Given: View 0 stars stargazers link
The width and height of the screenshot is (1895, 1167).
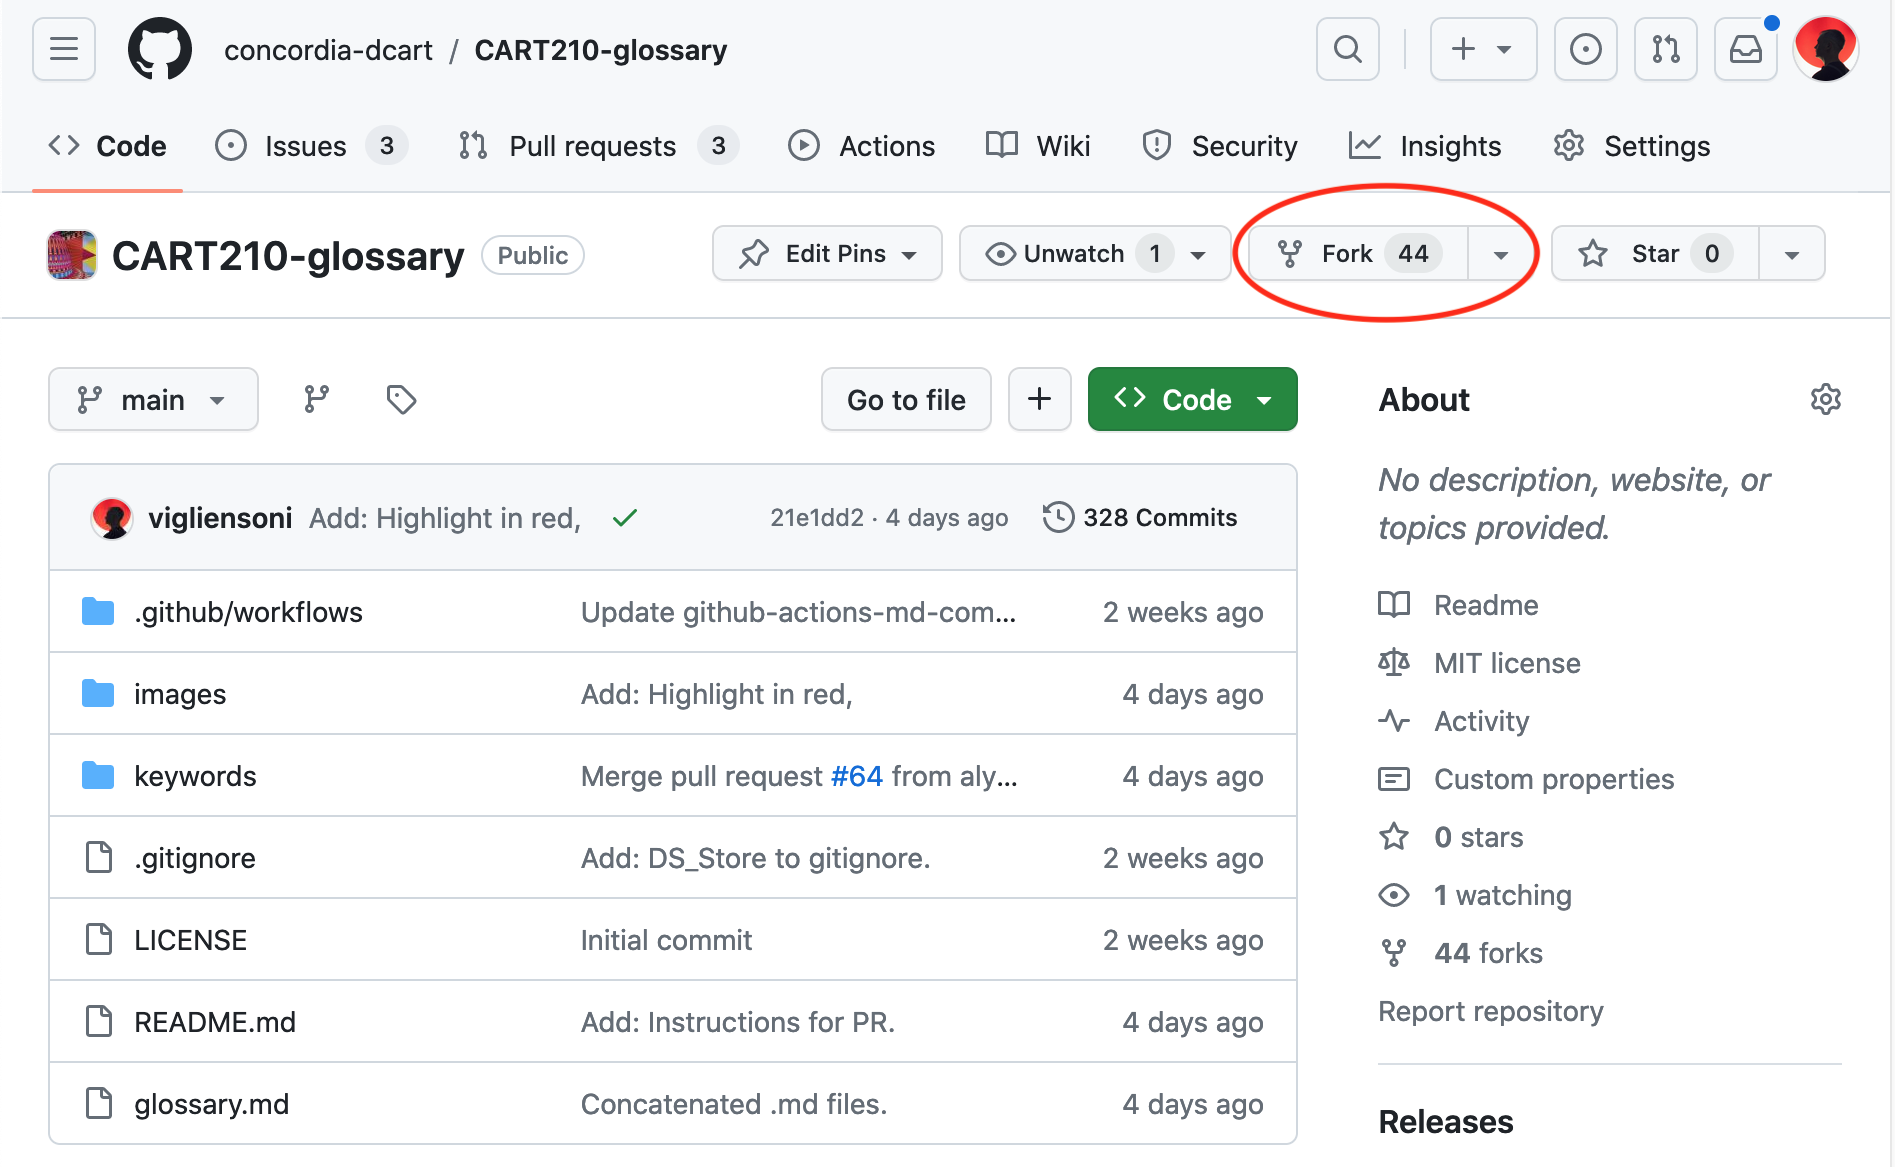Looking at the screenshot, I should (1451, 837).
